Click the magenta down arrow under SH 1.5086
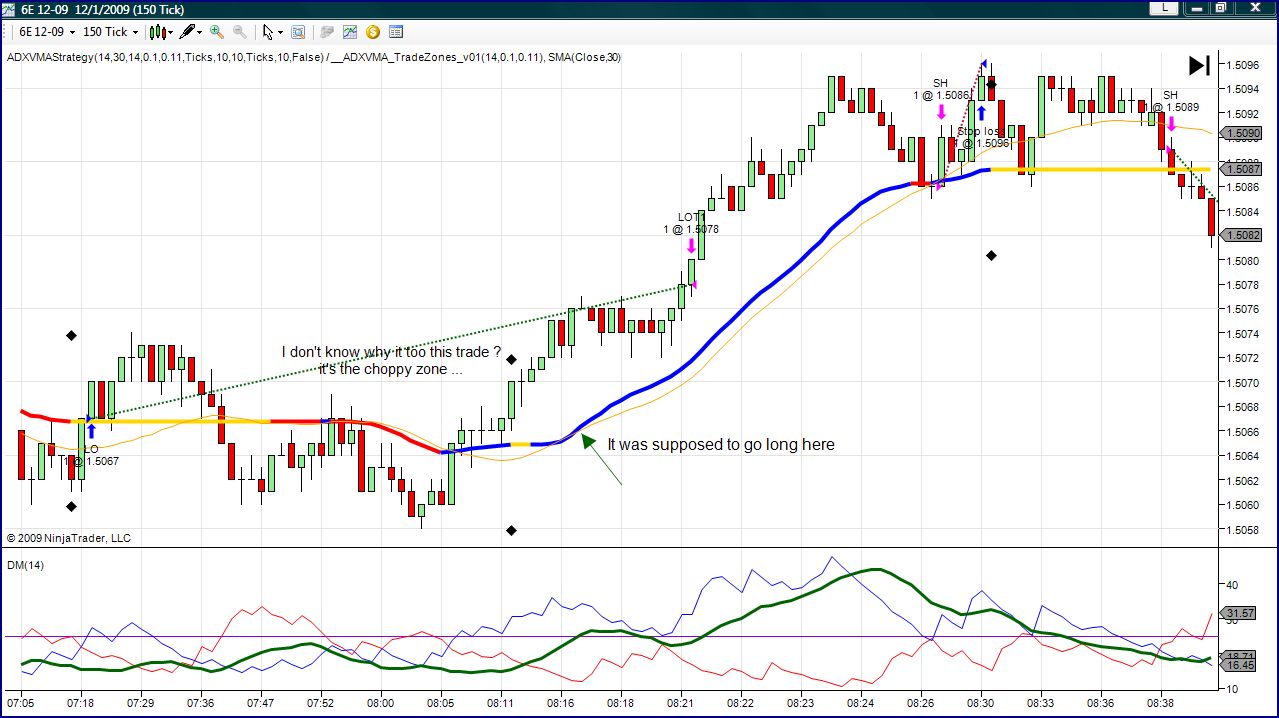Image resolution: width=1279 pixels, height=718 pixels. [941, 111]
